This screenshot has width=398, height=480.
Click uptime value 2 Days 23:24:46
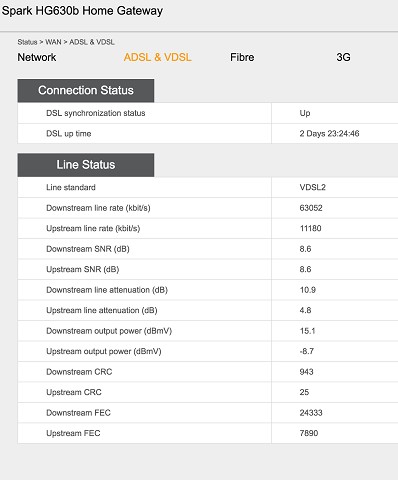pyautogui.click(x=329, y=134)
